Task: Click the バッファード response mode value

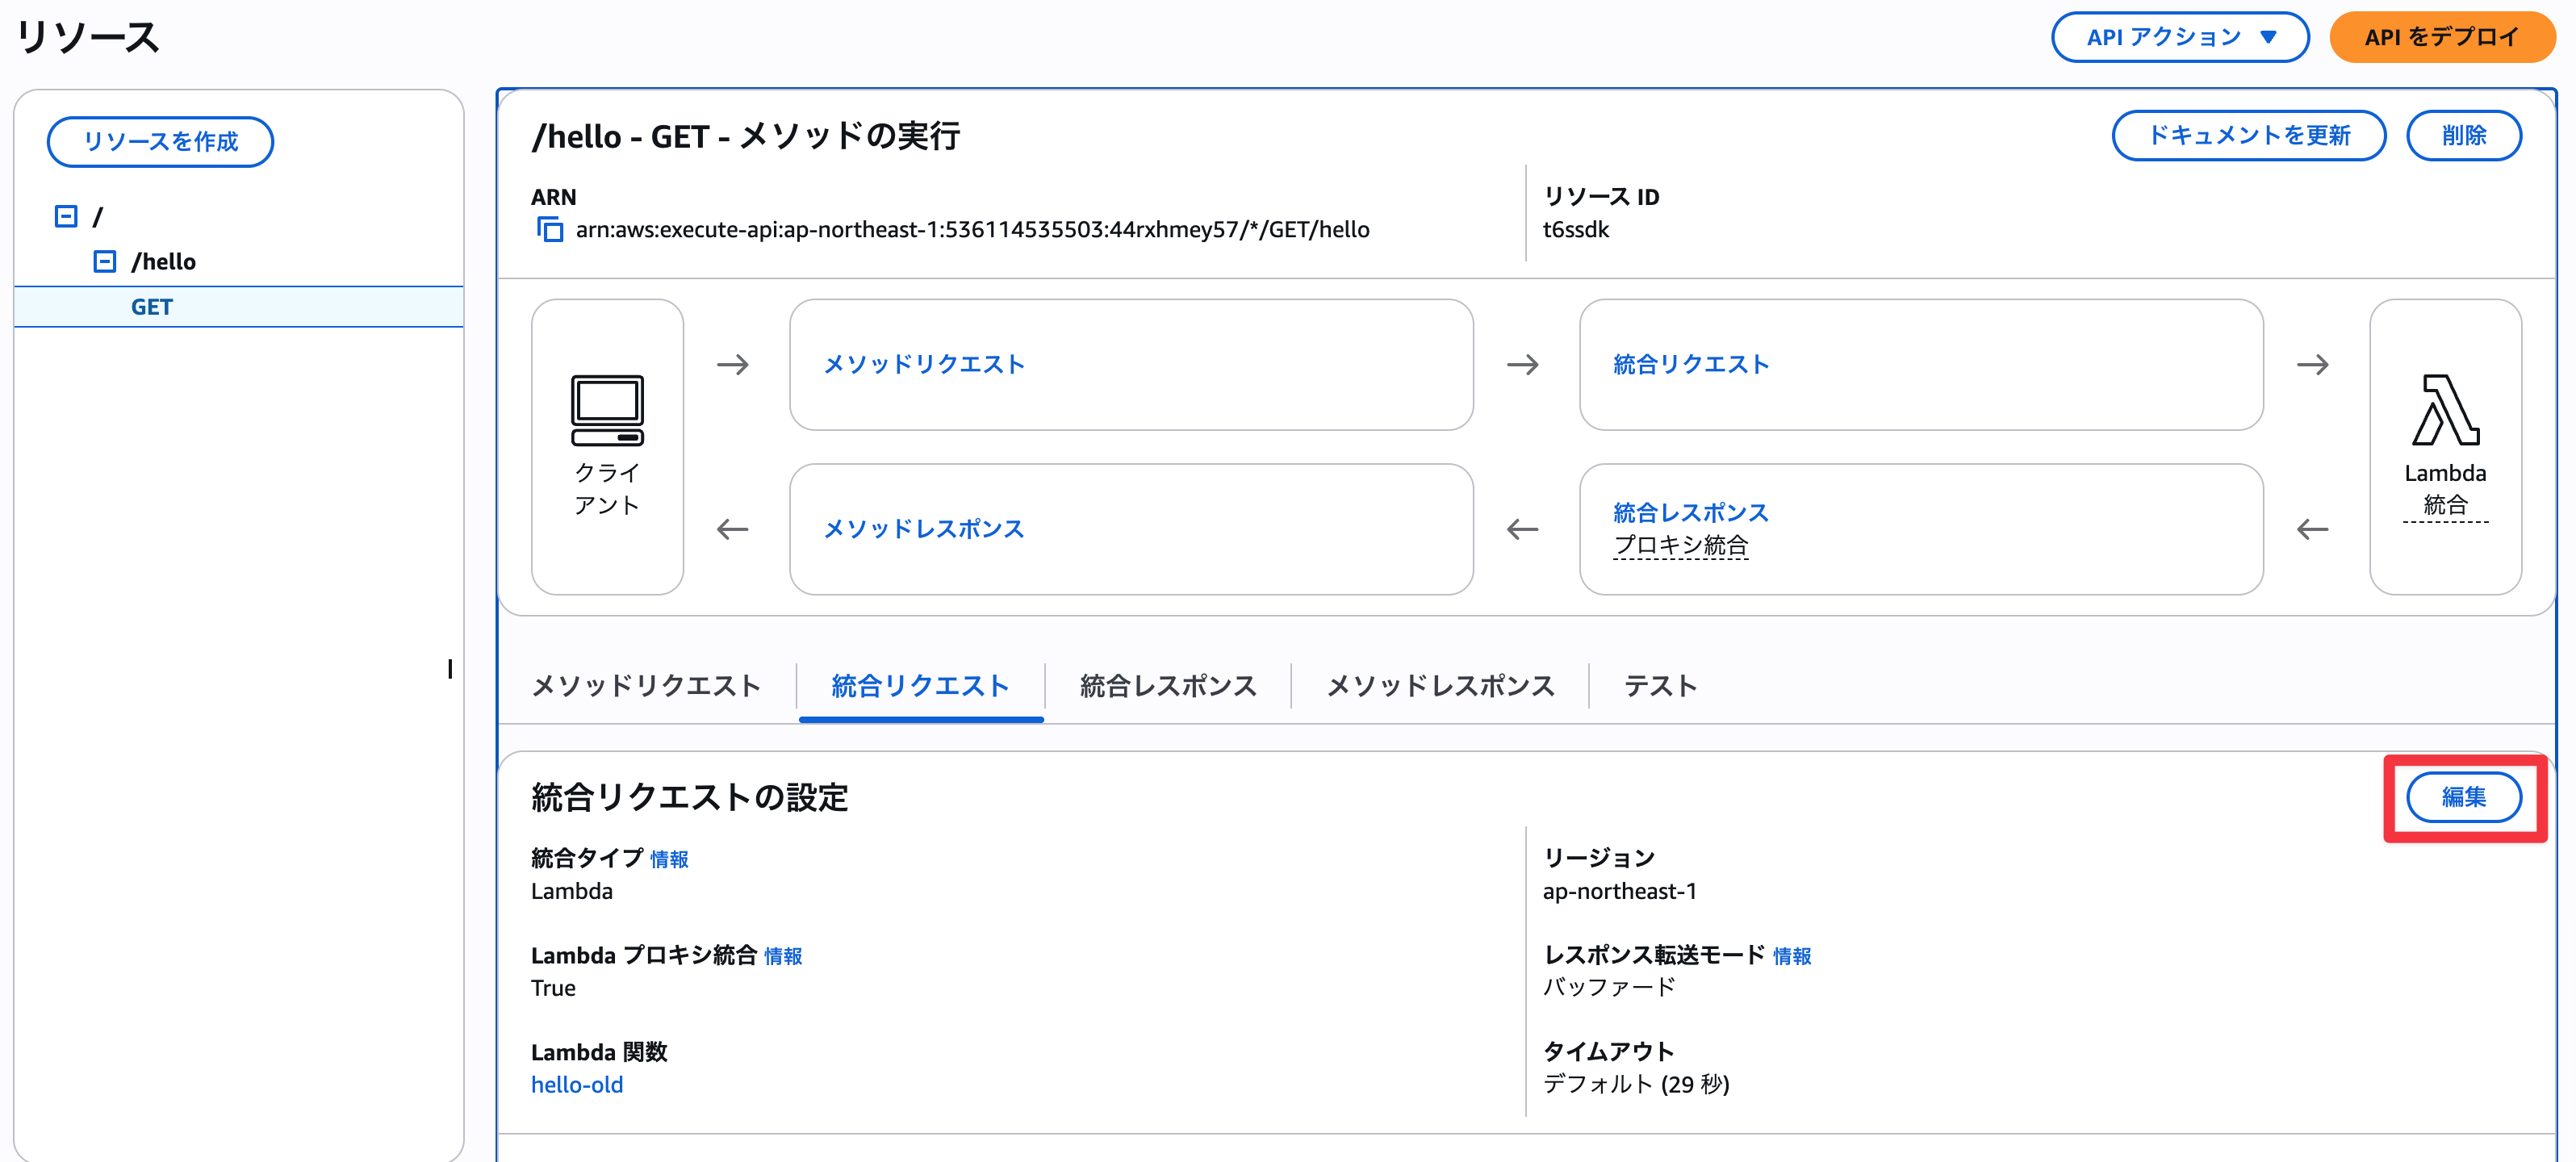Action: tap(1609, 987)
